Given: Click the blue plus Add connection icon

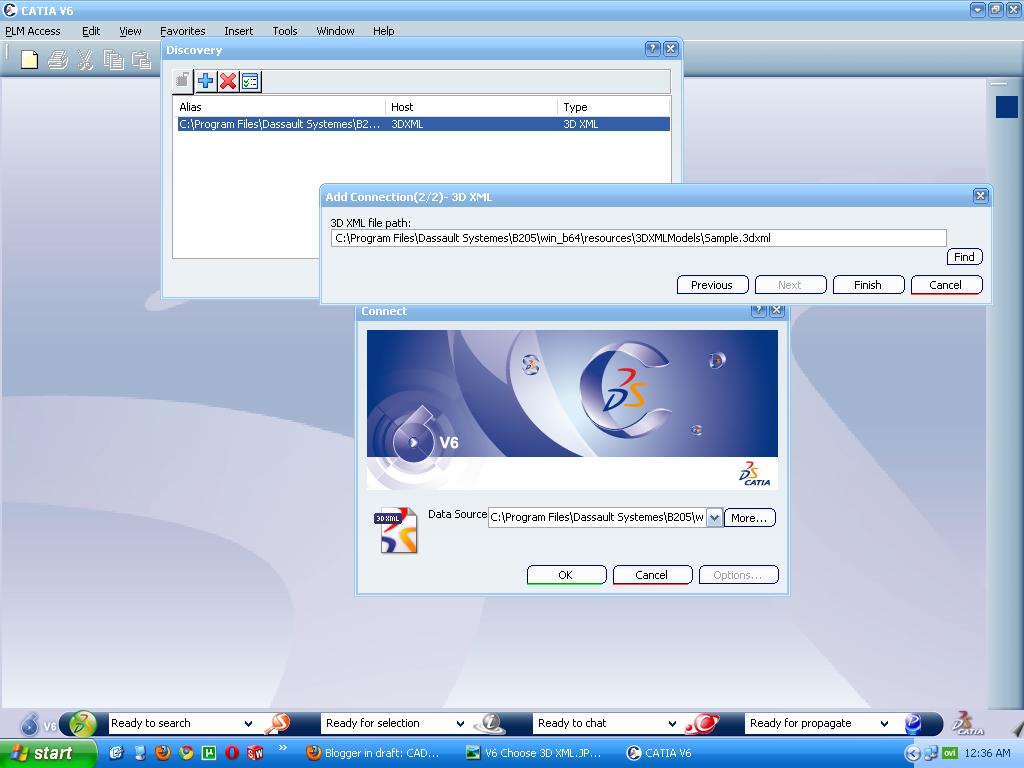Looking at the screenshot, I should [x=205, y=81].
